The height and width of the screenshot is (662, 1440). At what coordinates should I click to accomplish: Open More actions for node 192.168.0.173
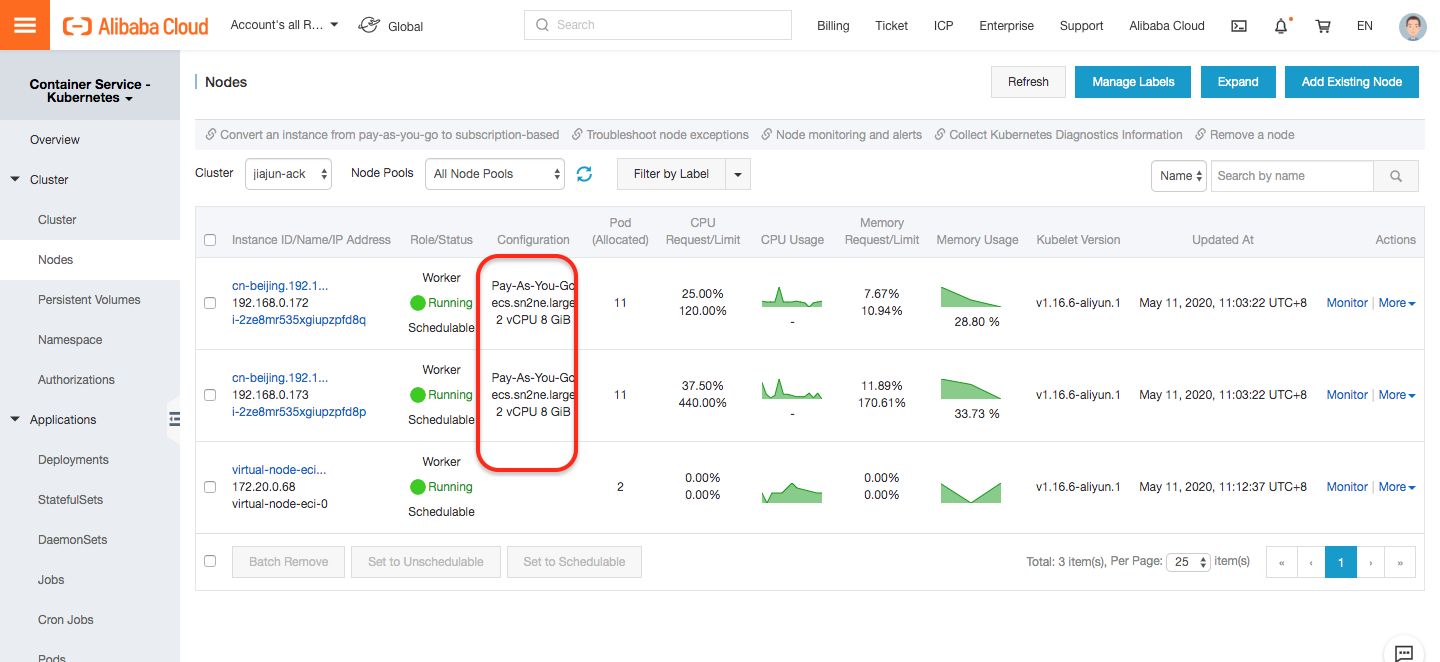click(1397, 395)
